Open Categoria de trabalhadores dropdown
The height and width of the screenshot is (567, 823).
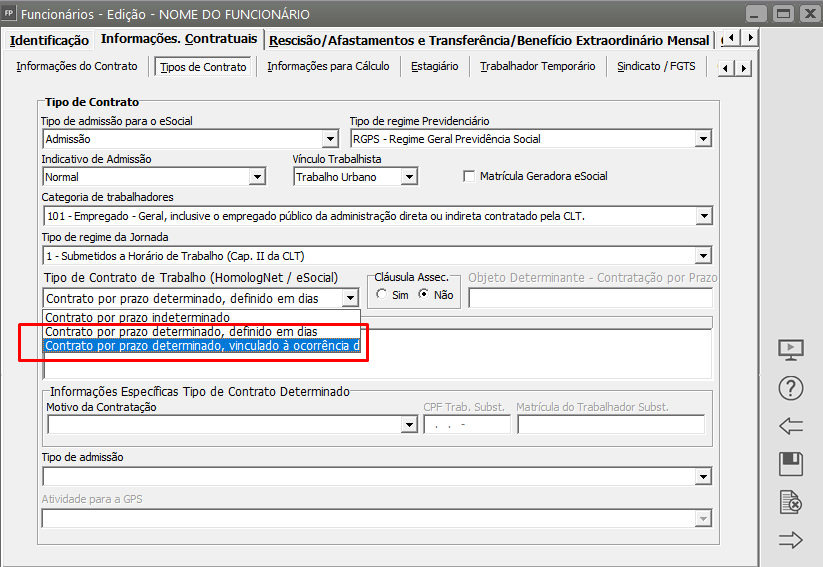(703, 216)
